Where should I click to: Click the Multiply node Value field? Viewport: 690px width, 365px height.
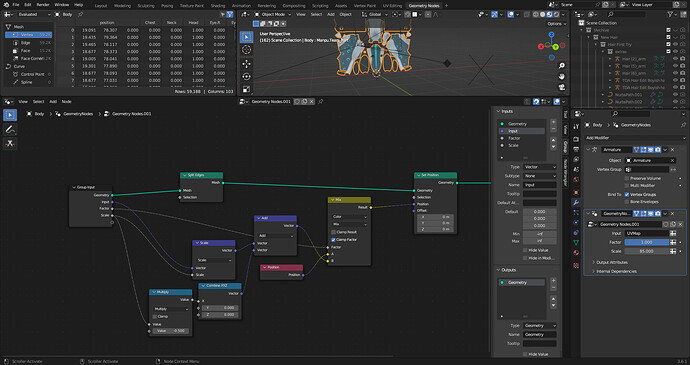(x=171, y=331)
